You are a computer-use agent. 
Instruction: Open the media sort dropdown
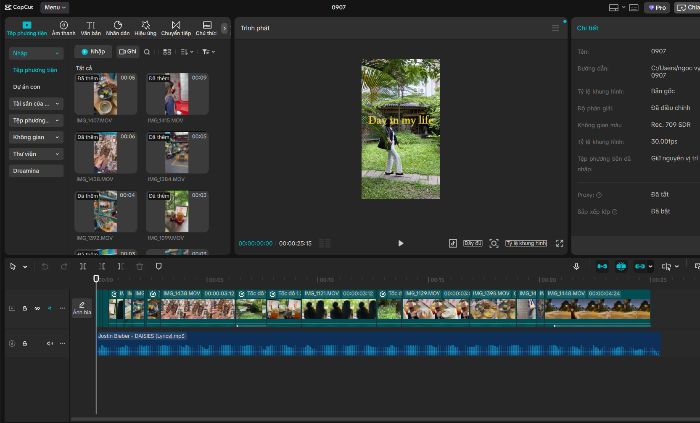(187, 52)
